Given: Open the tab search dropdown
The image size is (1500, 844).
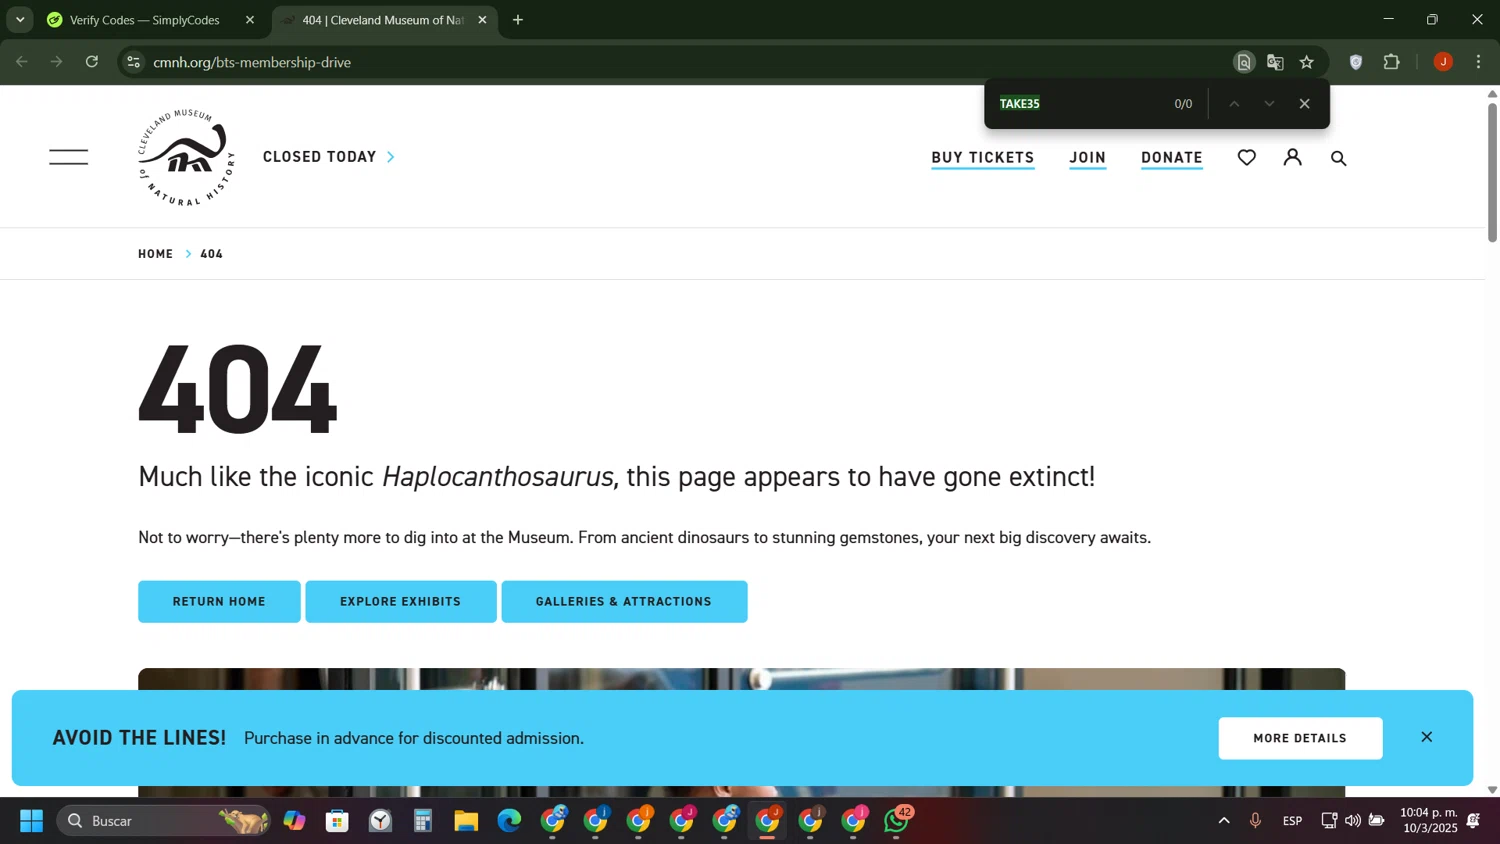Looking at the screenshot, I should [x=20, y=20].
